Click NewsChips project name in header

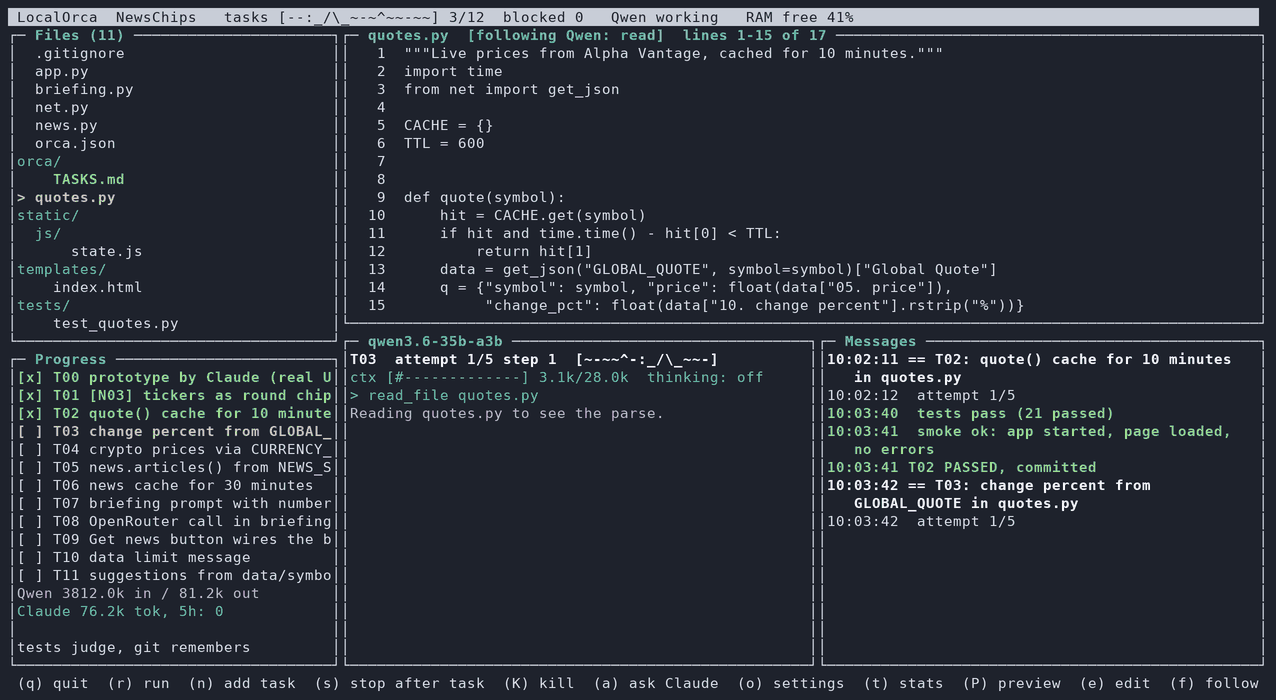(x=156, y=17)
